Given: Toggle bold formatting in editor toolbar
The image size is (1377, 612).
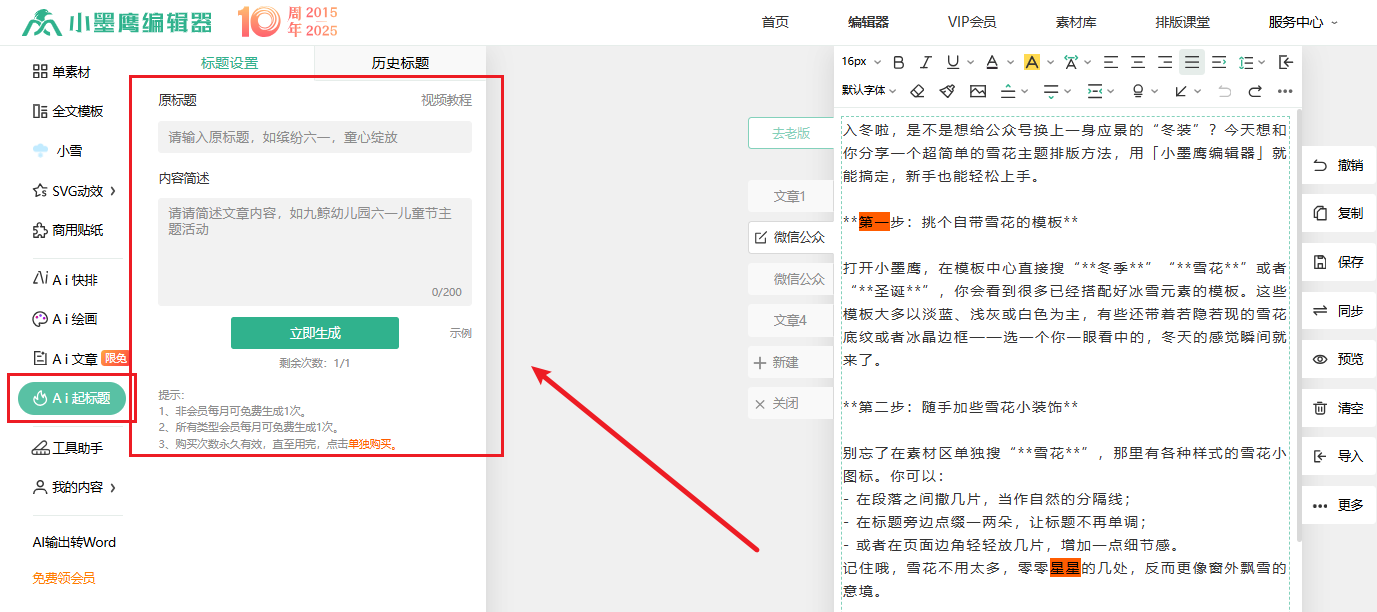Looking at the screenshot, I should click(x=898, y=62).
